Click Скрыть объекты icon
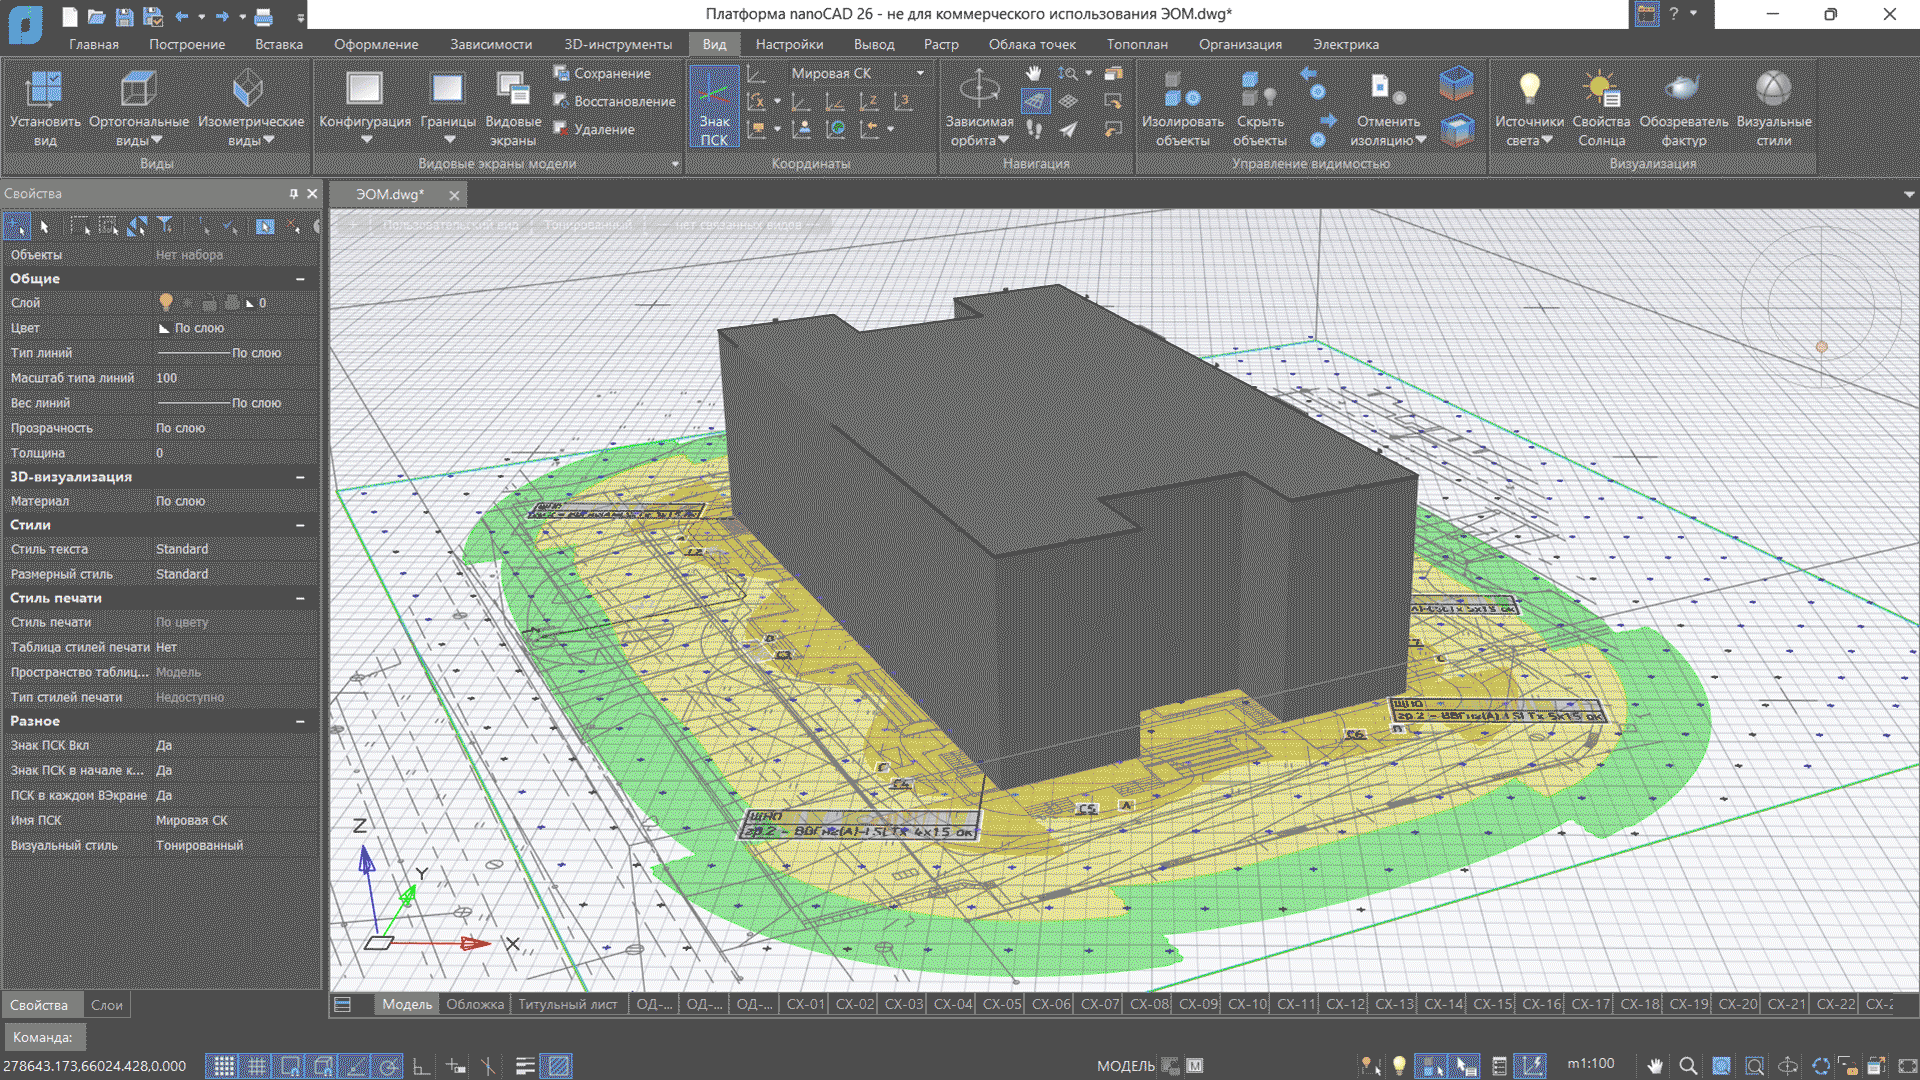 point(1259,90)
